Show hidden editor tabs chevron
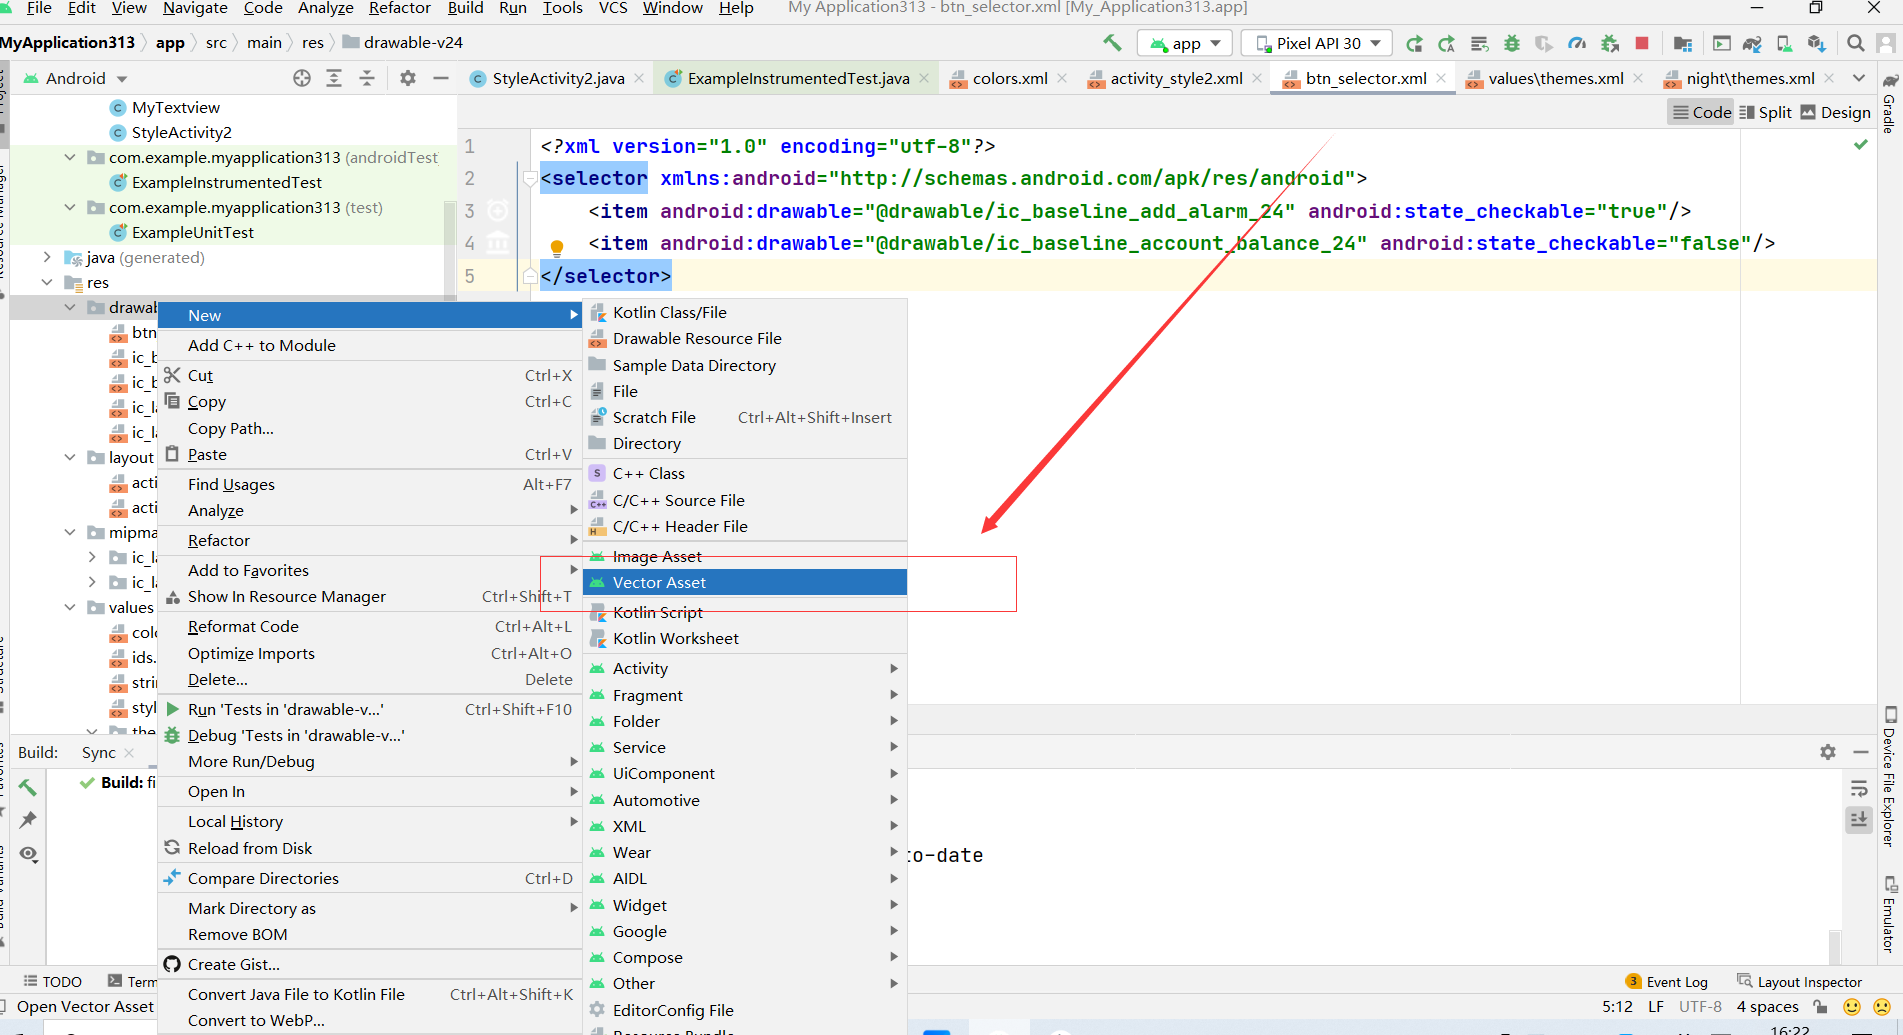The image size is (1903, 1035). (x=1859, y=78)
